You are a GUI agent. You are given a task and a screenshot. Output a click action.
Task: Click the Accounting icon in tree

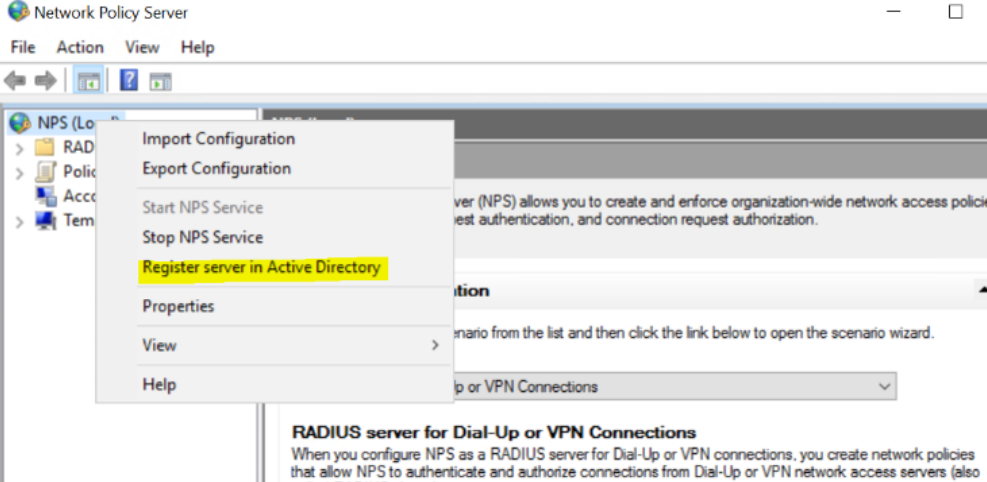coord(46,196)
